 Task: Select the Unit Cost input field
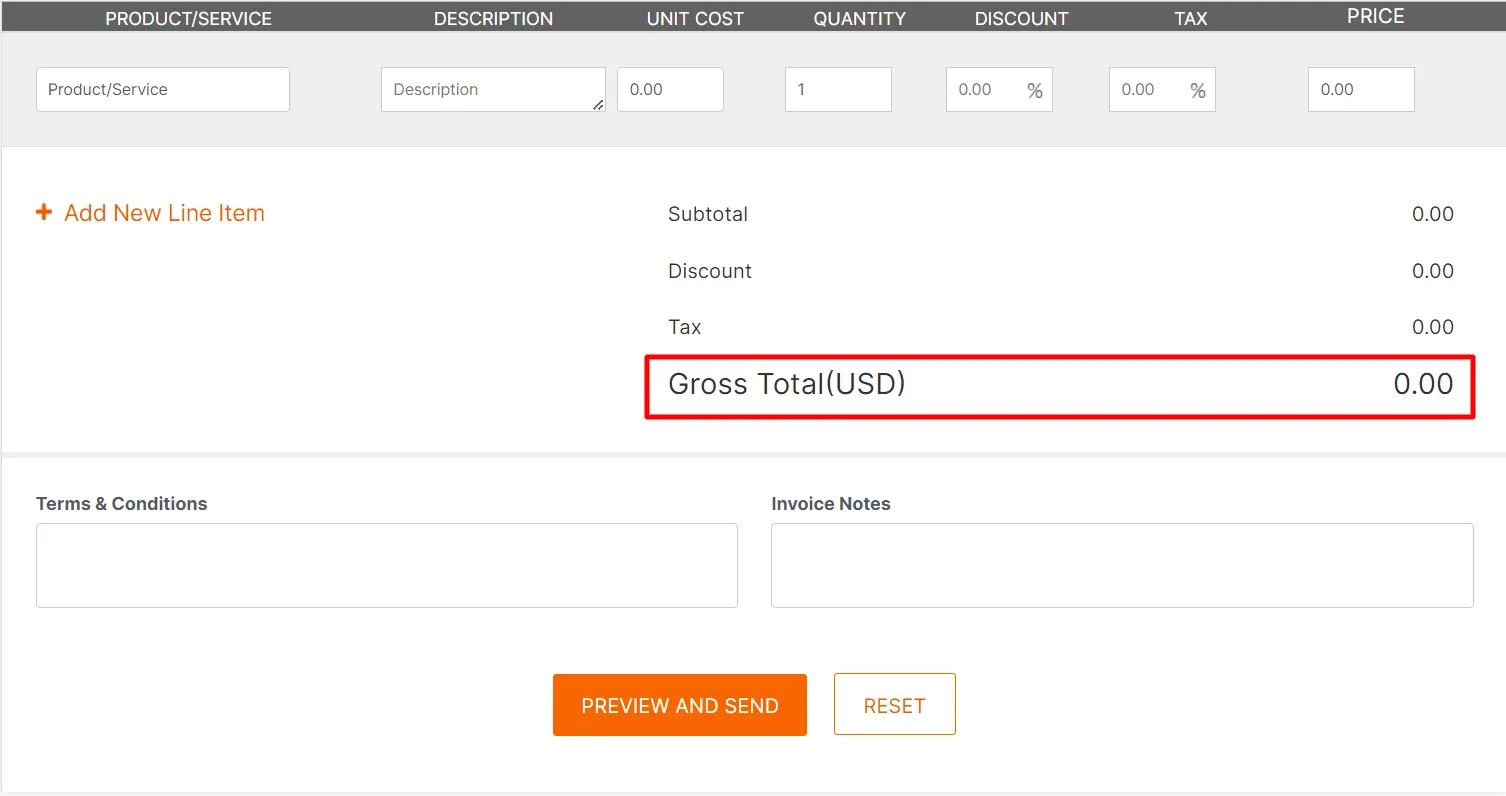point(670,89)
